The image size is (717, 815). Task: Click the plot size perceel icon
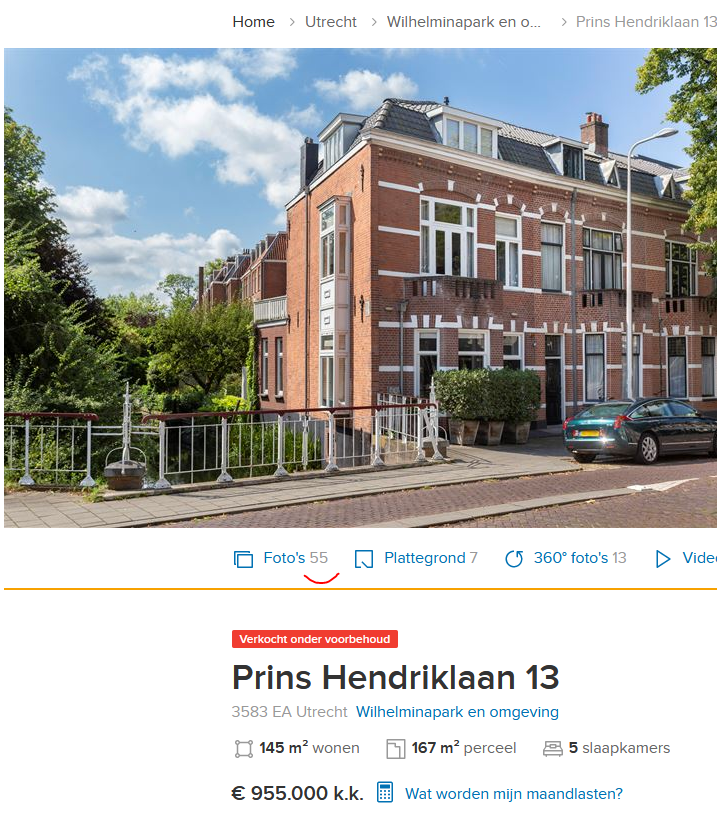[396, 749]
